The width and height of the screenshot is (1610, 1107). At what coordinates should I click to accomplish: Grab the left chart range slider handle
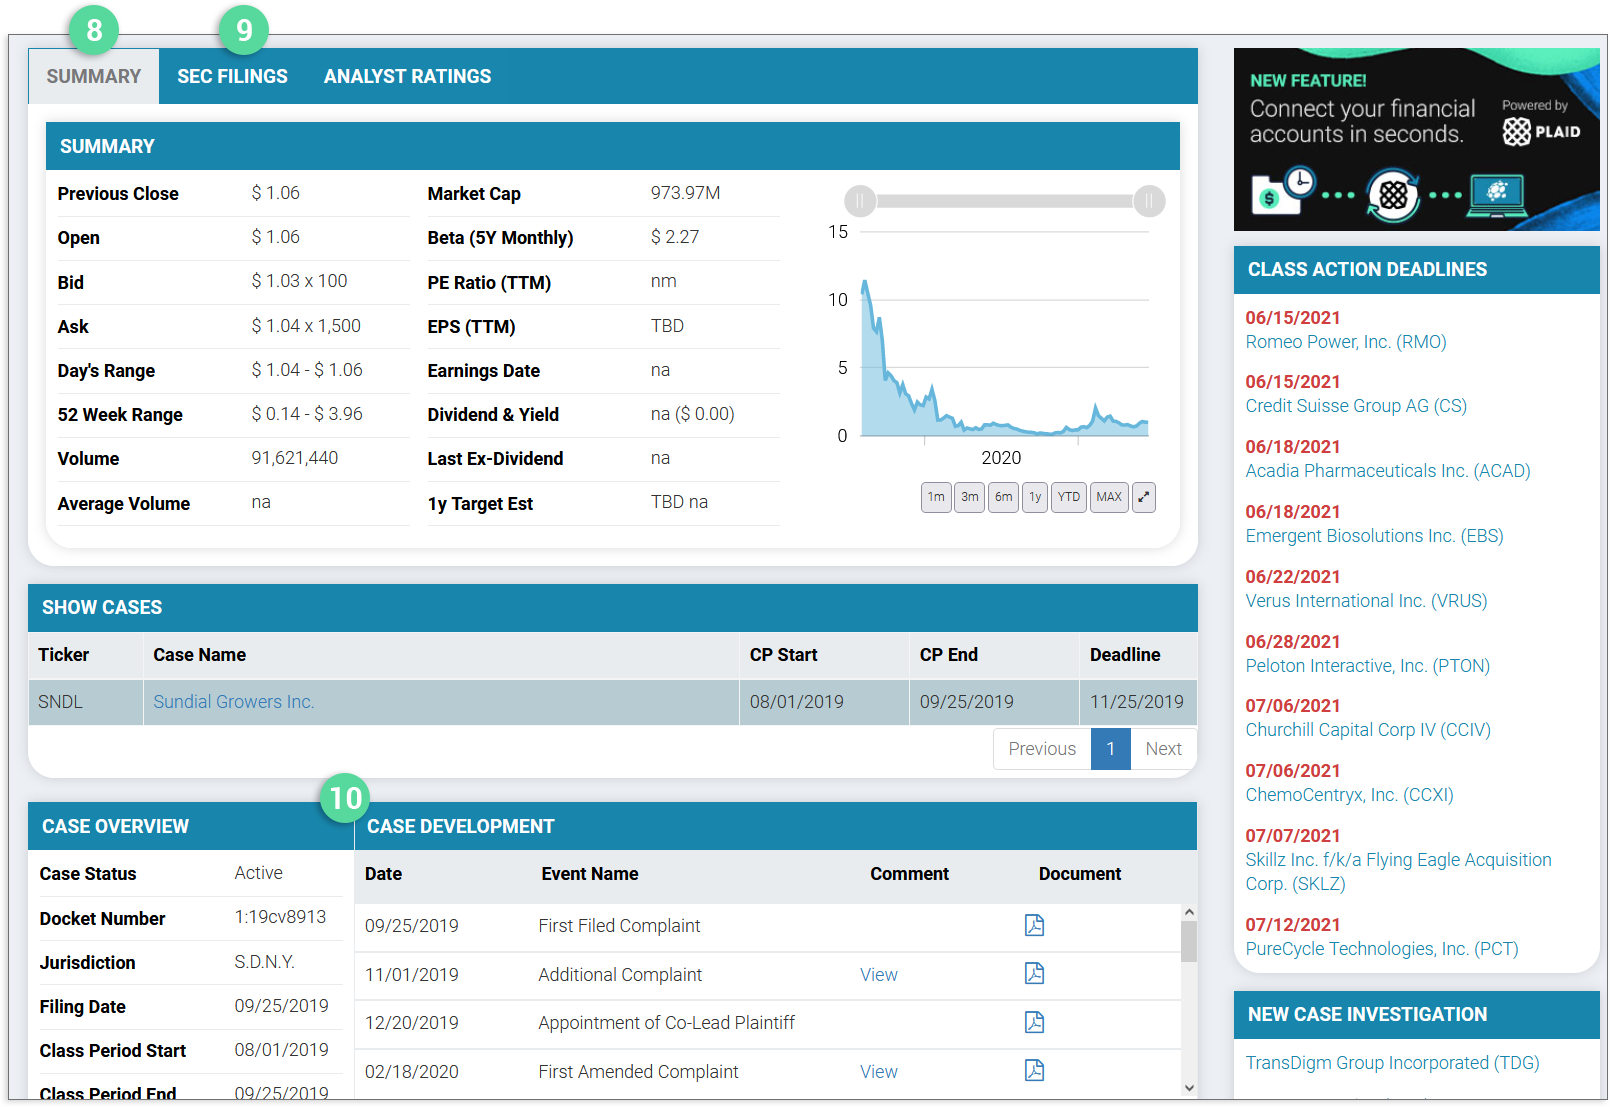tap(860, 201)
